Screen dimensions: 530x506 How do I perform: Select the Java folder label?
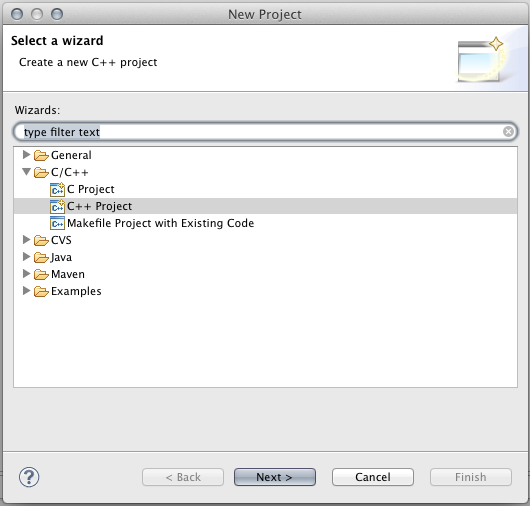click(61, 257)
